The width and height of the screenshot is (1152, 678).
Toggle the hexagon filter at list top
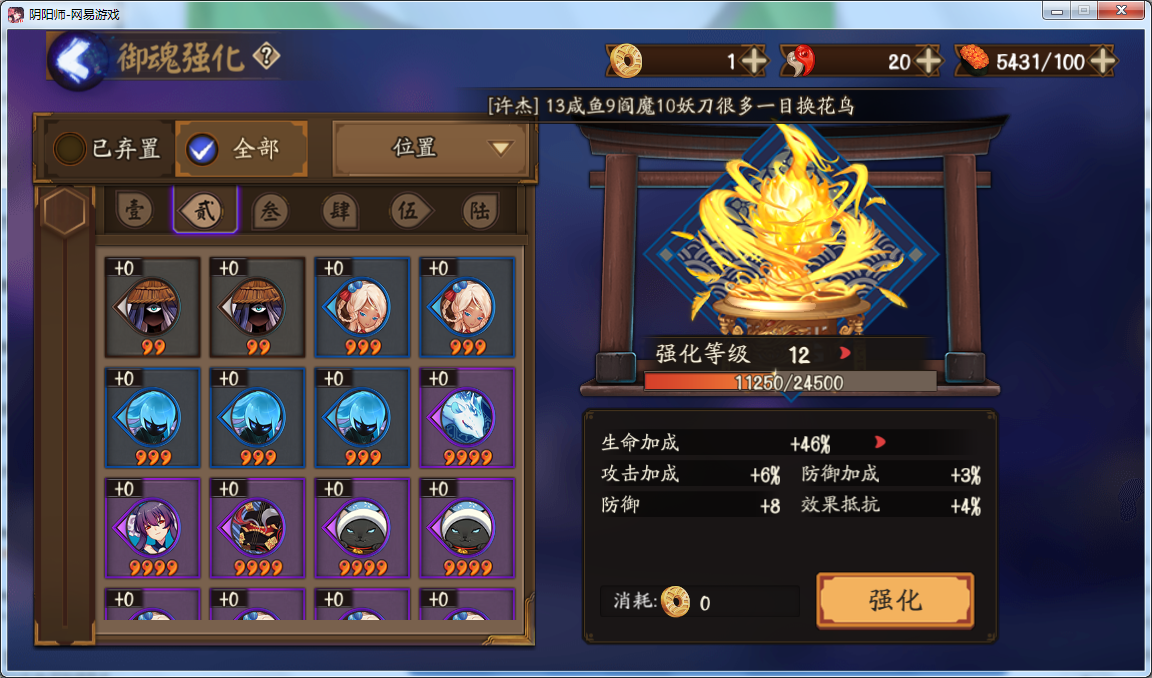(x=65, y=212)
